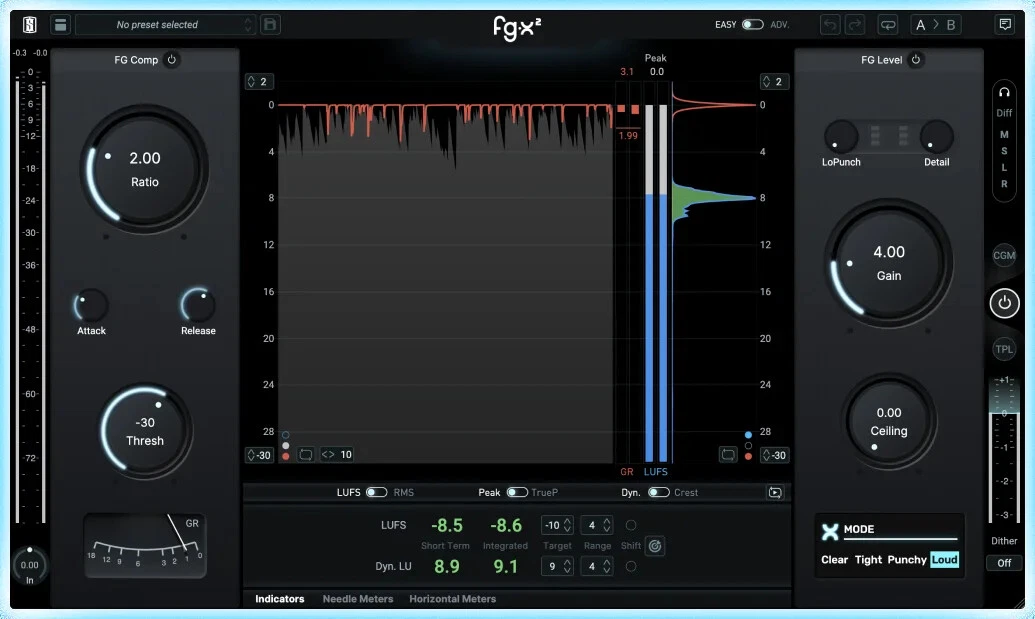
Task: Select Punchy mode
Action: click(907, 560)
